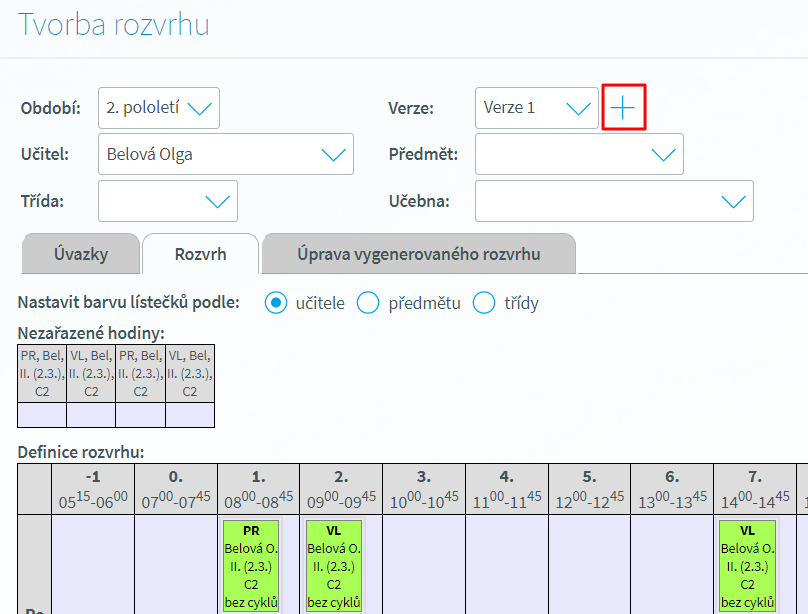This screenshot has height=614, width=808.
Task: Open the Třída dropdown
Action: (x=168, y=201)
